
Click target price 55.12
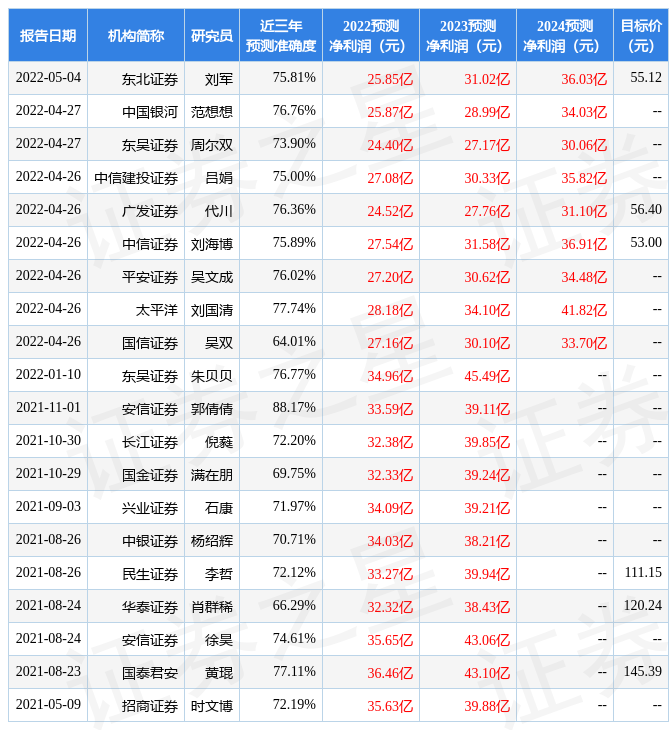(646, 77)
